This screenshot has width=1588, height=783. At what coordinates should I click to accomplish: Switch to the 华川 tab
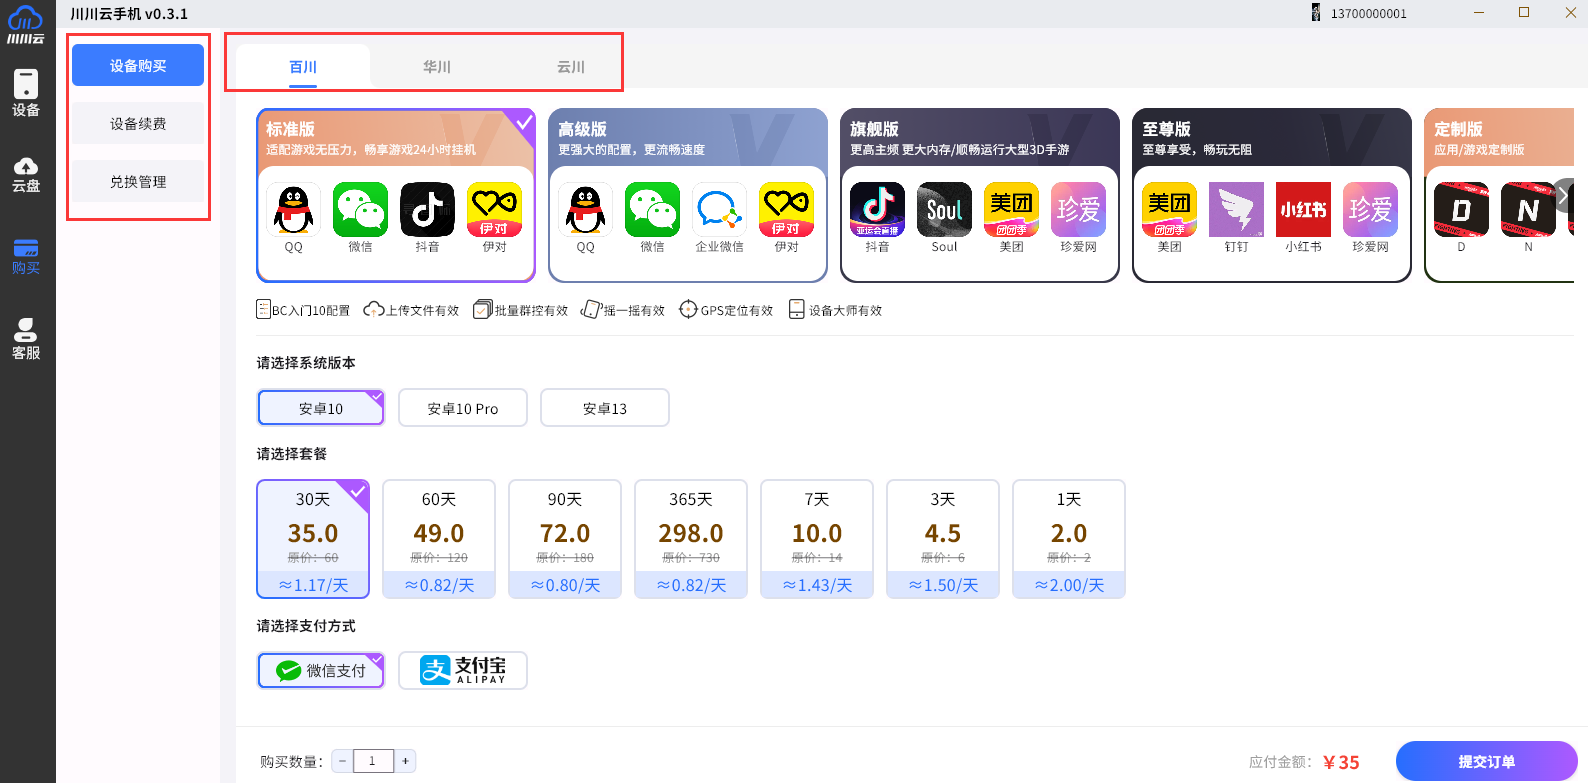(x=437, y=67)
